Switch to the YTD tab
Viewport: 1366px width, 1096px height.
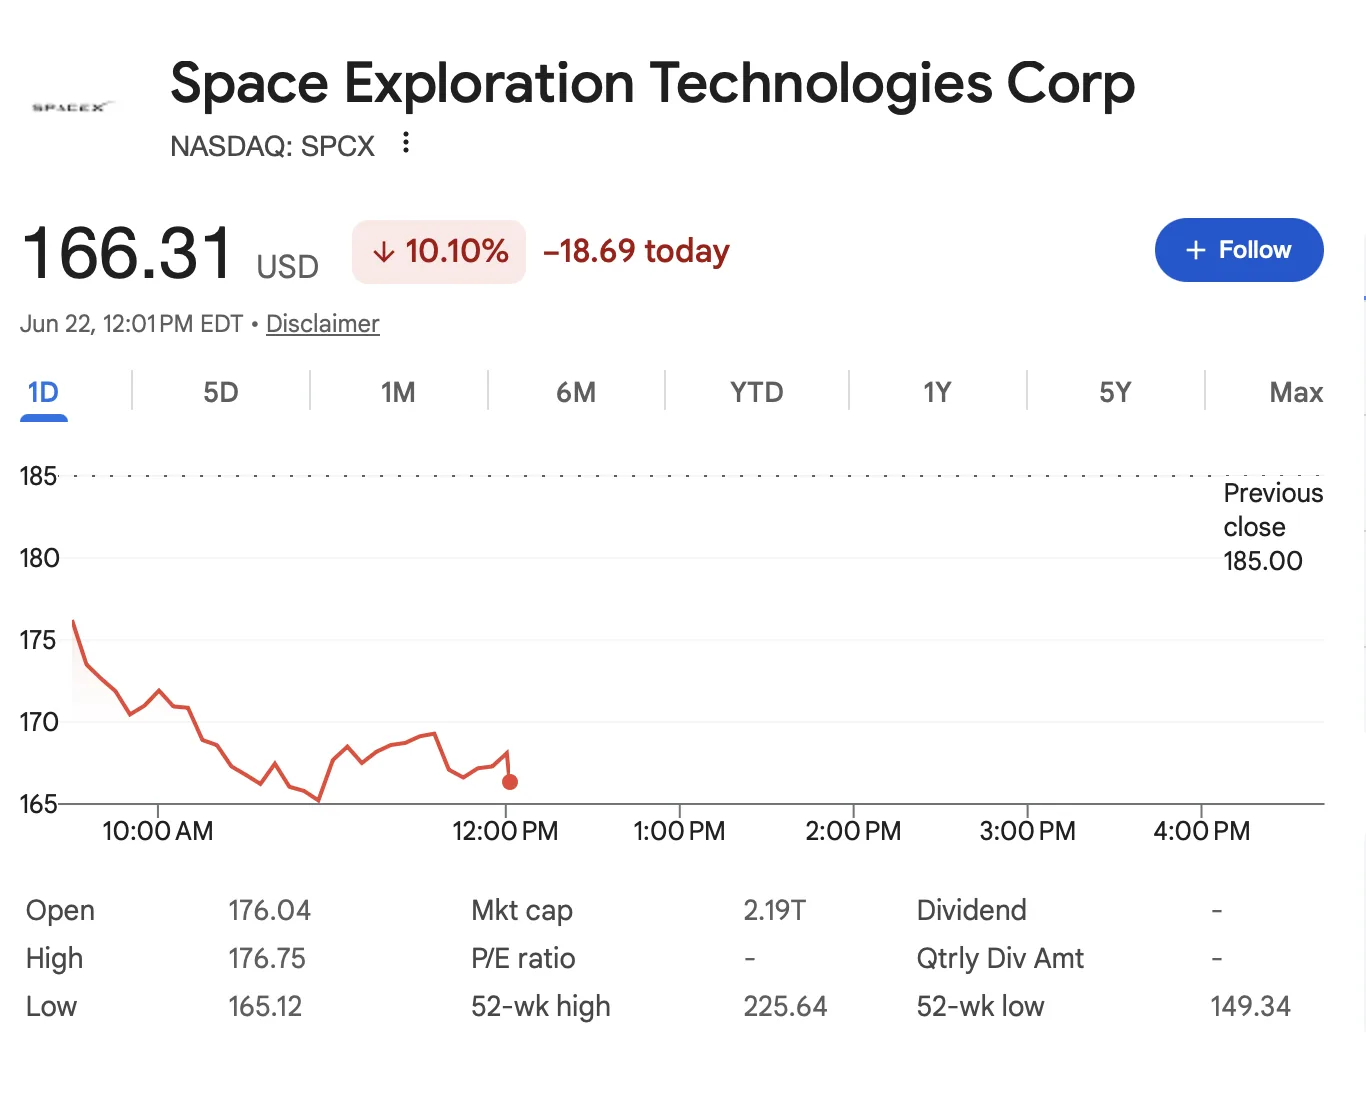point(757,392)
